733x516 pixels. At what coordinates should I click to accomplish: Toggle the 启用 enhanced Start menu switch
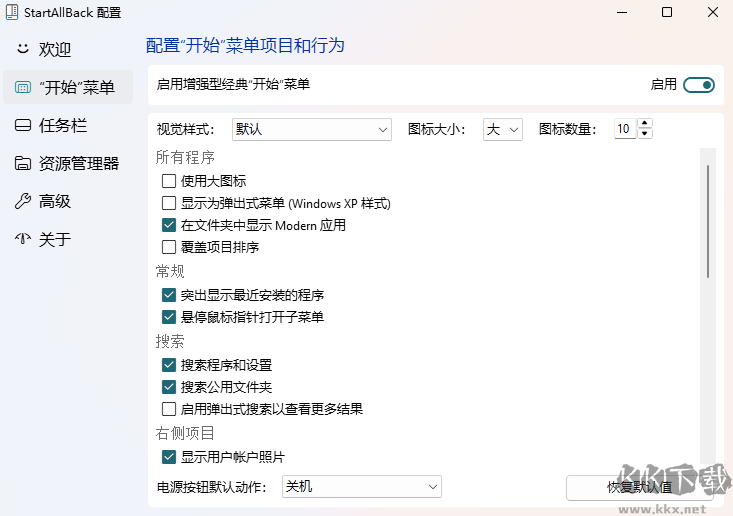[x=699, y=85]
